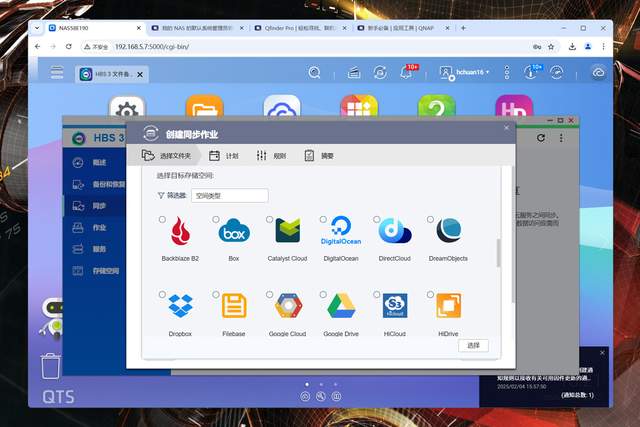Select the DreamObjects radio button
The height and width of the screenshot is (427, 640).
430,220
